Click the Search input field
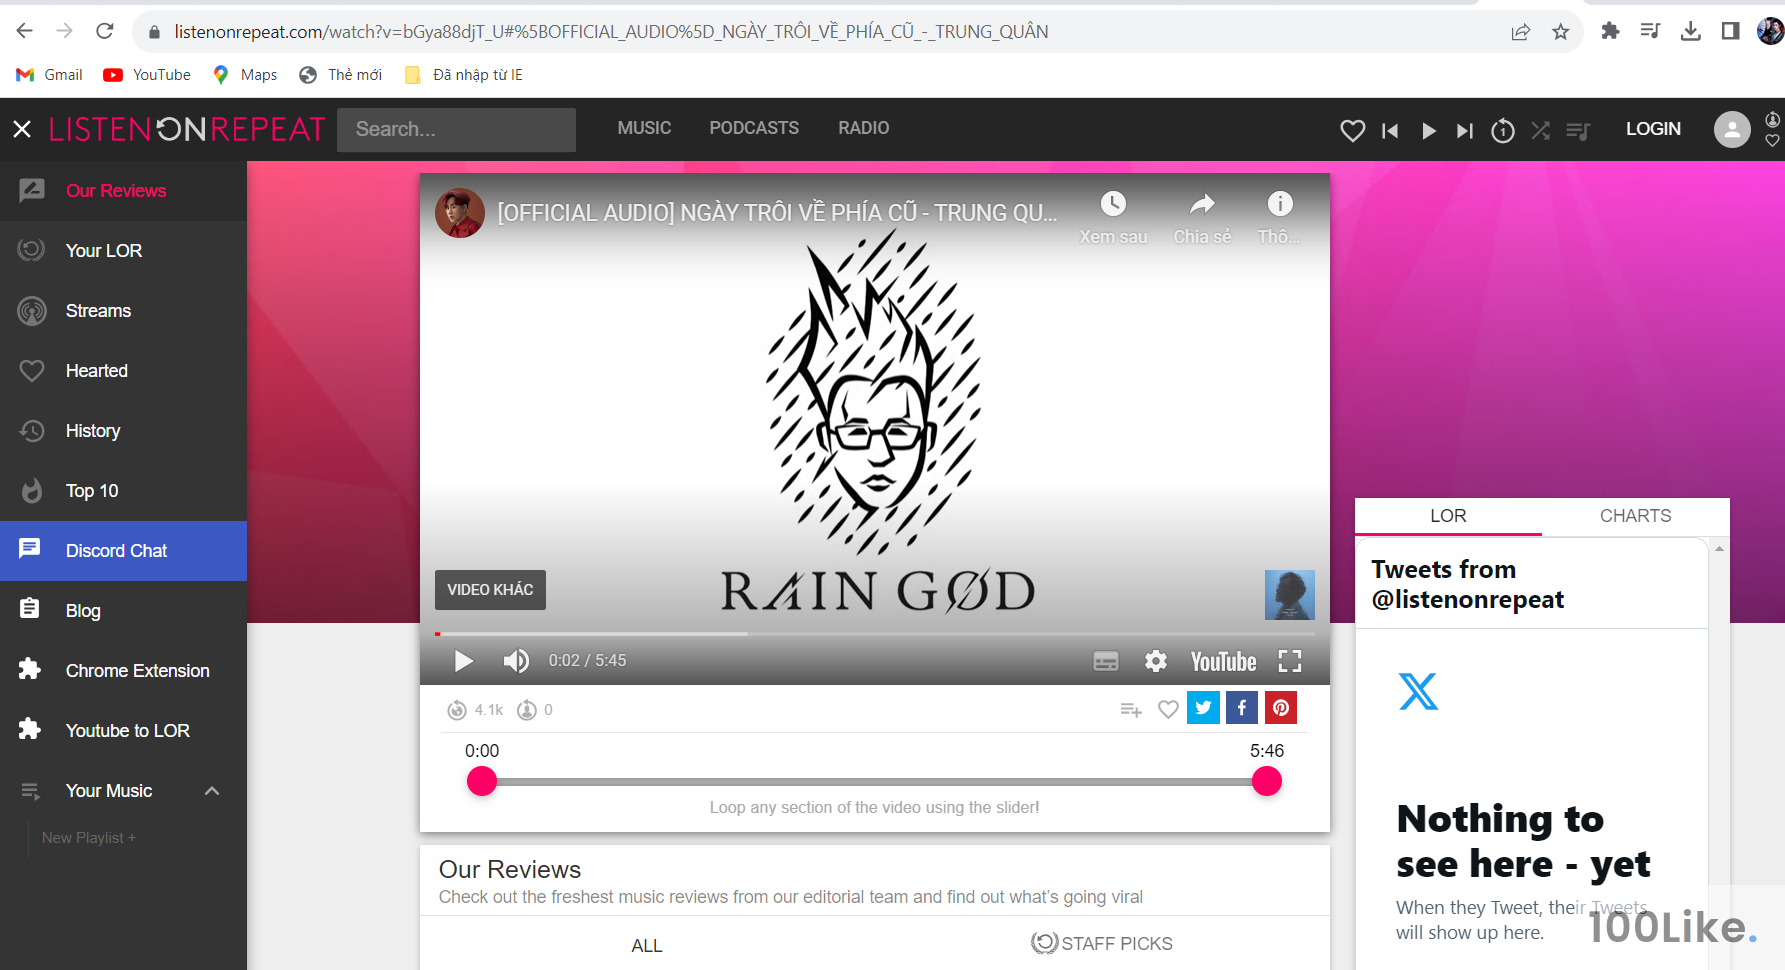This screenshot has width=1785, height=970. [456, 130]
